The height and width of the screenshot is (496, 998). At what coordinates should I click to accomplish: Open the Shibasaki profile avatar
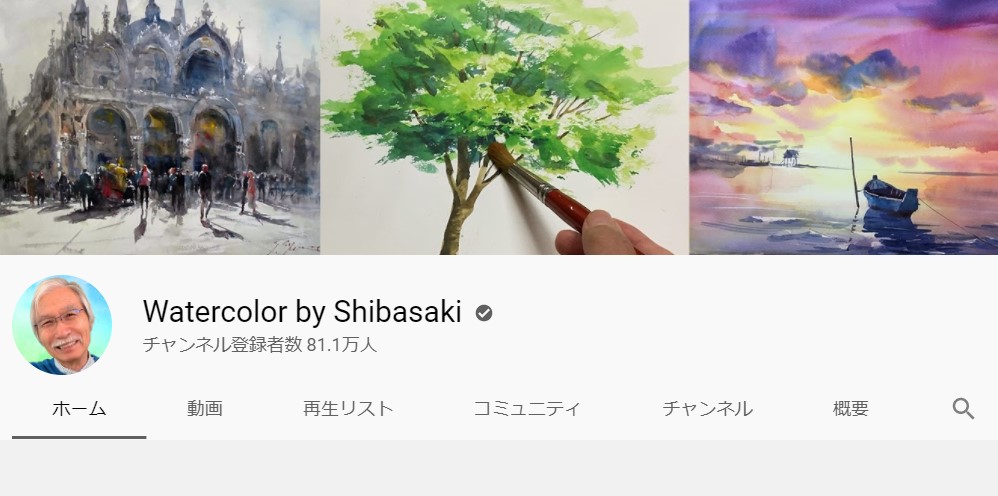[x=62, y=325]
